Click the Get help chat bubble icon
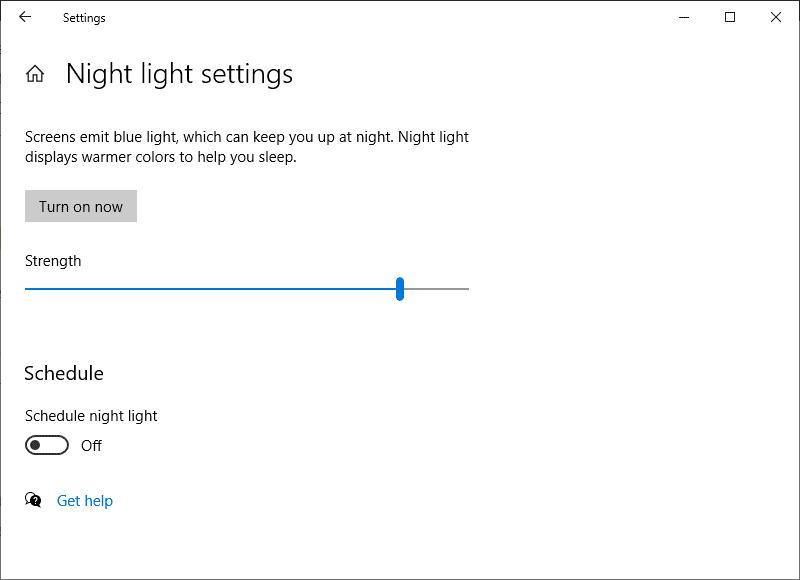The height and width of the screenshot is (580, 800). (33, 500)
